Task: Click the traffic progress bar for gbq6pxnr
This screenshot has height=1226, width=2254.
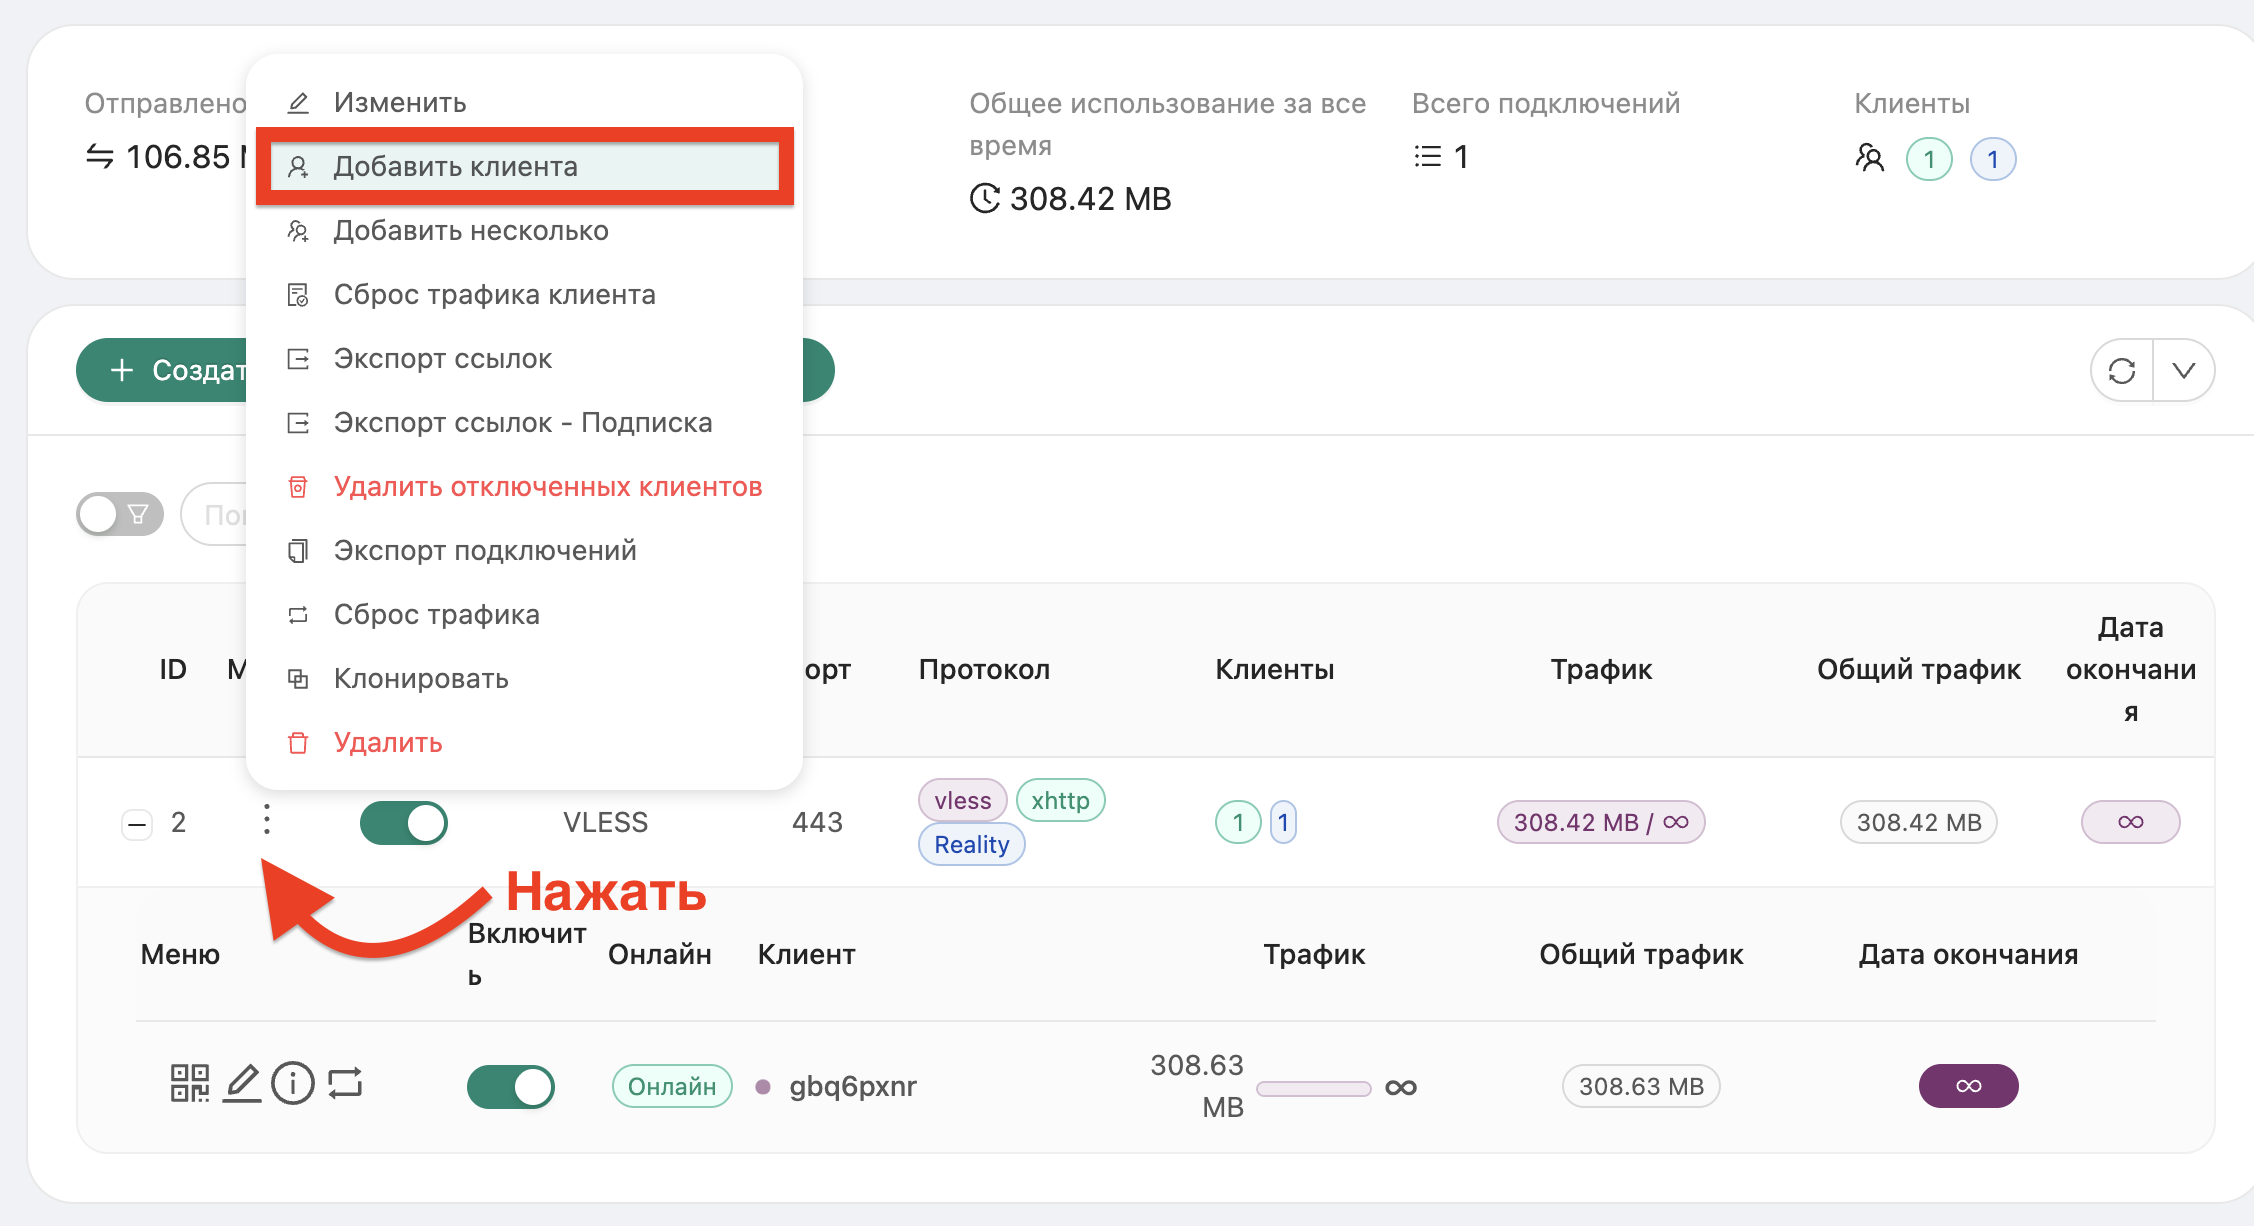Action: pos(1313,1091)
